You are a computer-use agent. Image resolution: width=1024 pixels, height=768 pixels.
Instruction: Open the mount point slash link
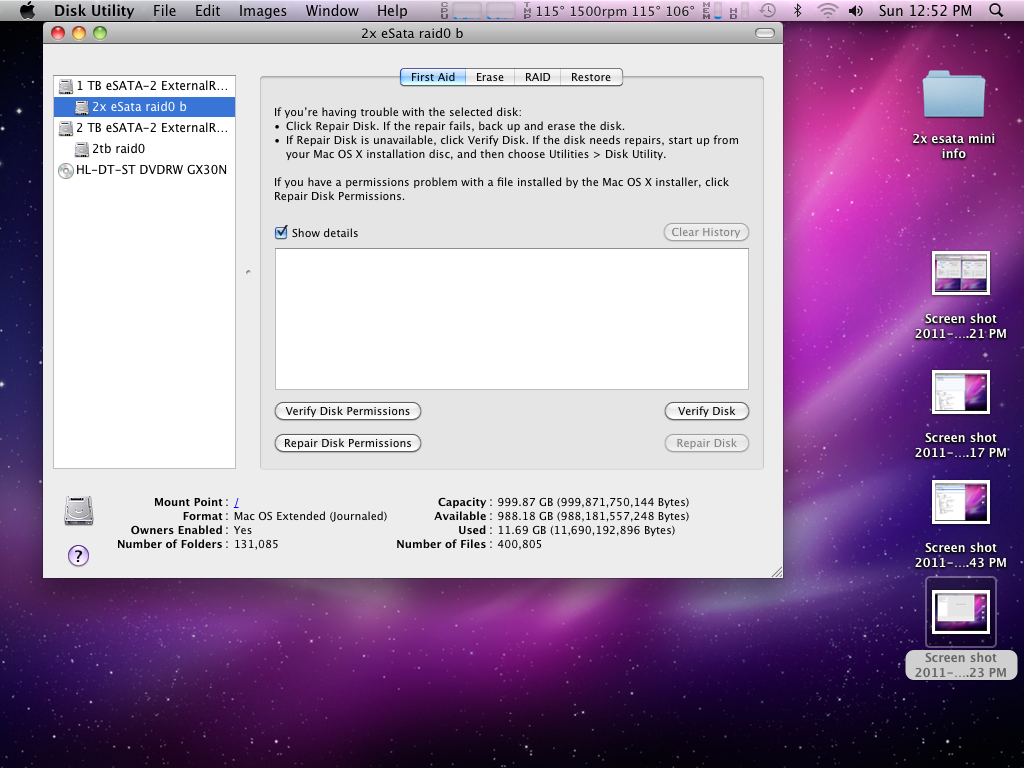pyautogui.click(x=236, y=502)
